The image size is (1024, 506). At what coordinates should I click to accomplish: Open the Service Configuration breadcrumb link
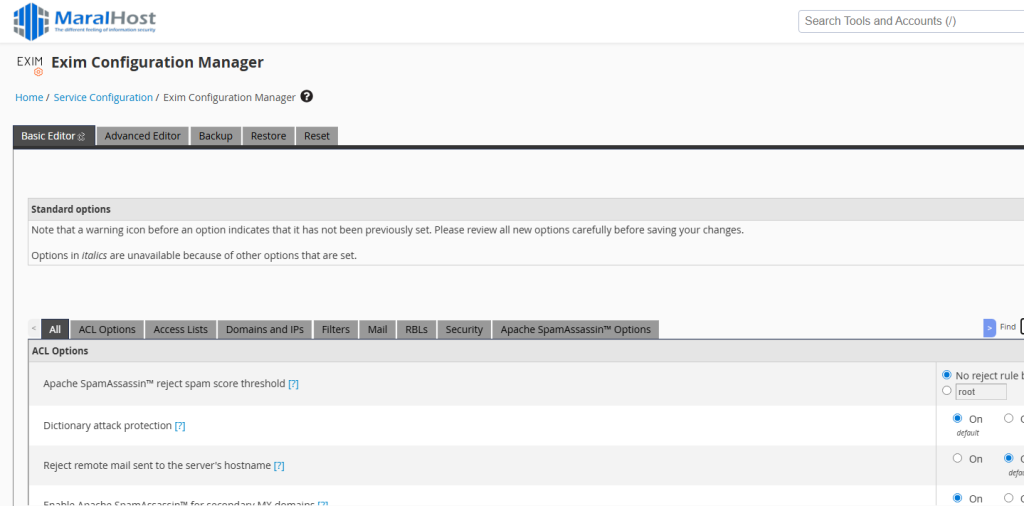click(103, 98)
